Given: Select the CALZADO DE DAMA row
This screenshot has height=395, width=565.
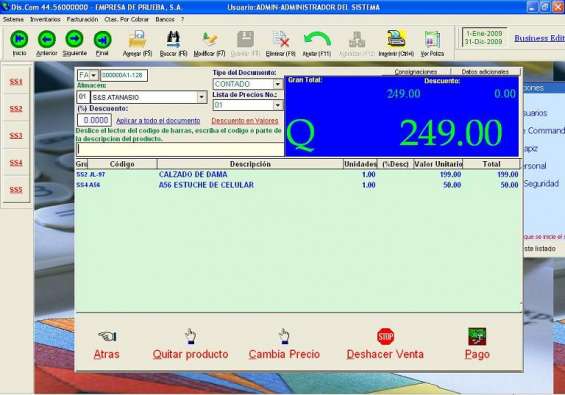Looking at the screenshot, I should pyautogui.click(x=298, y=174).
